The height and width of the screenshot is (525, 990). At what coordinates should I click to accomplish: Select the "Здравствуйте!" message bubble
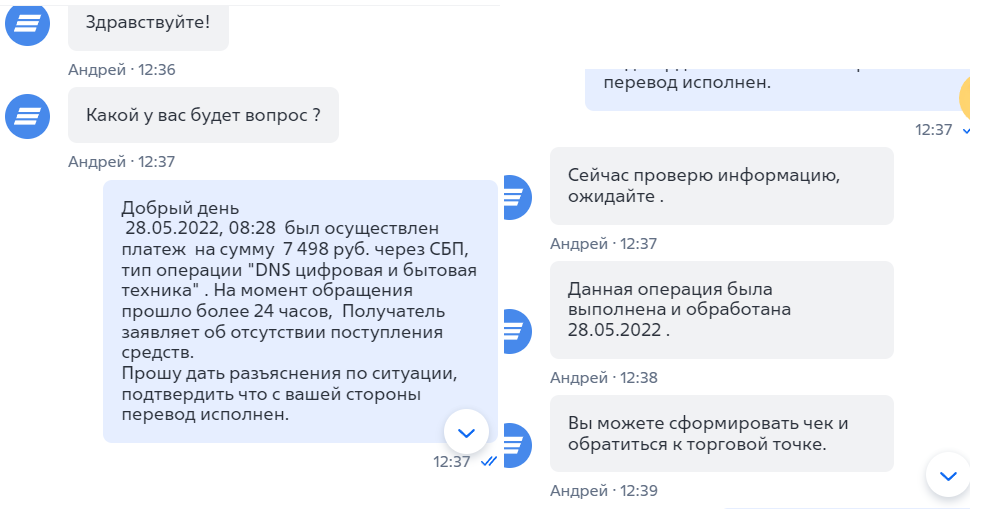[148, 22]
